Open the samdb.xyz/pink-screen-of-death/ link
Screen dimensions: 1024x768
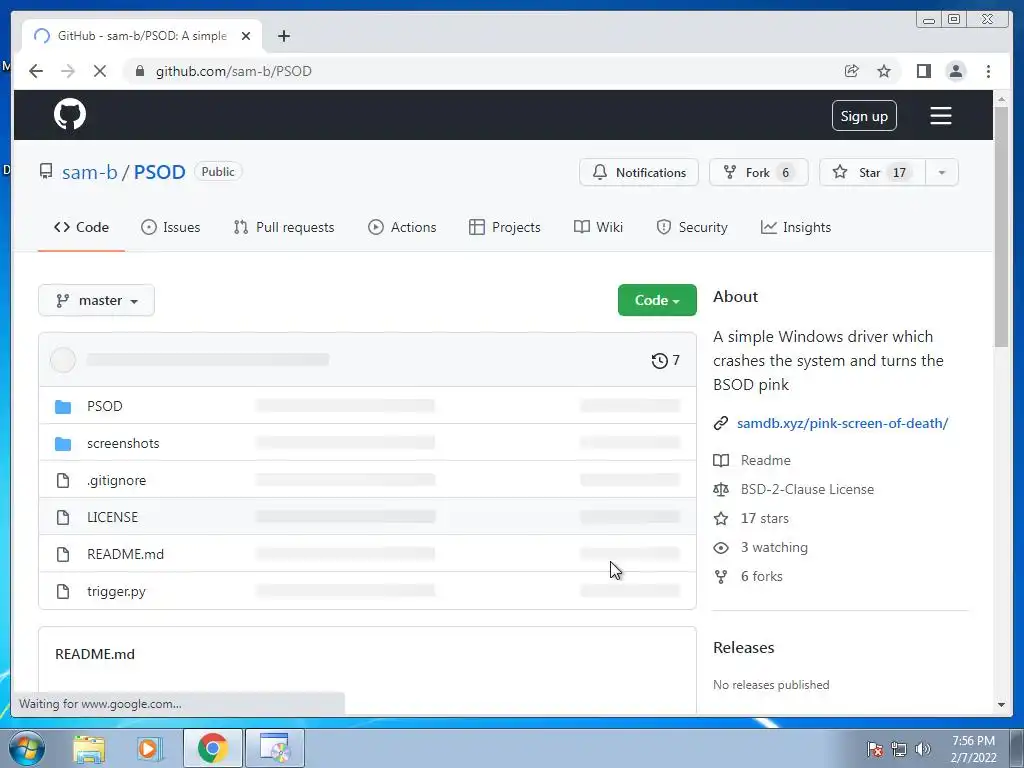(842, 423)
